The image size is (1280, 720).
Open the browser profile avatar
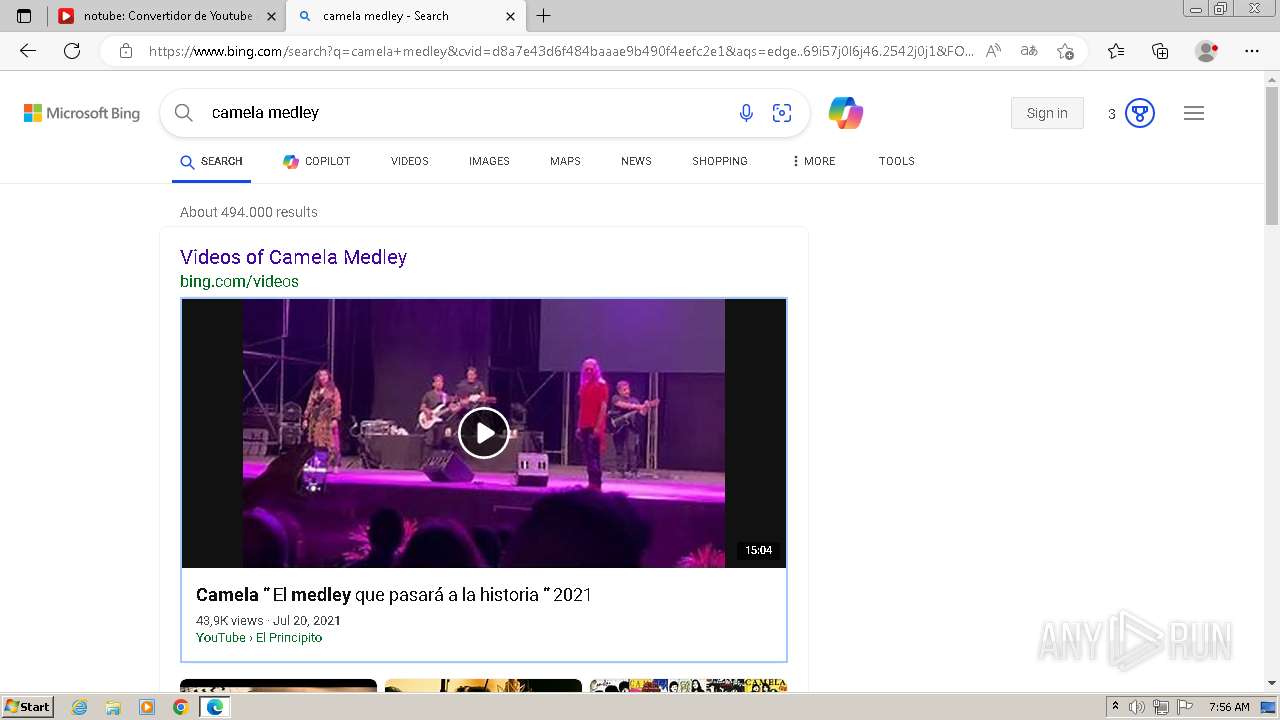1206,51
